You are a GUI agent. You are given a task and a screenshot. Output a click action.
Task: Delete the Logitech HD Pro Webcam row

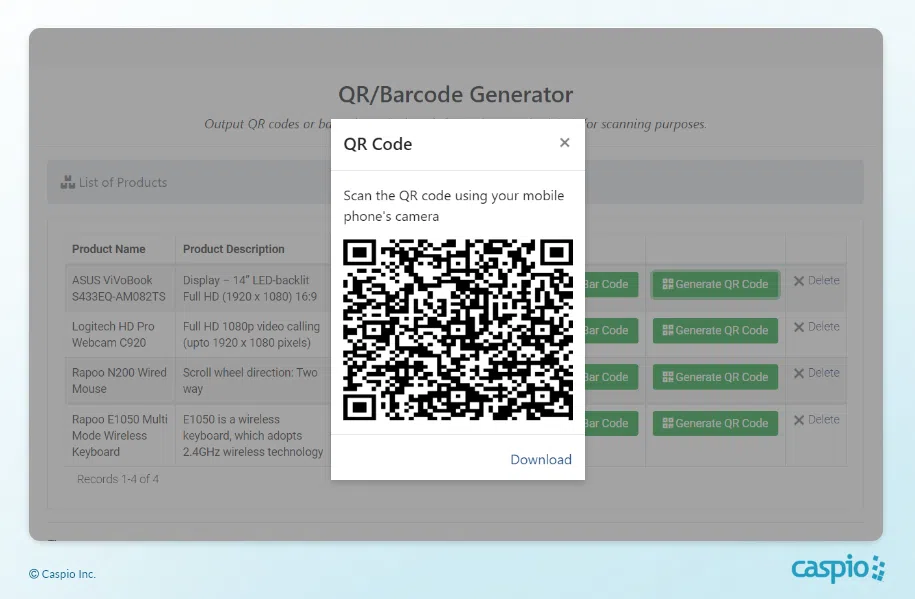pos(816,327)
